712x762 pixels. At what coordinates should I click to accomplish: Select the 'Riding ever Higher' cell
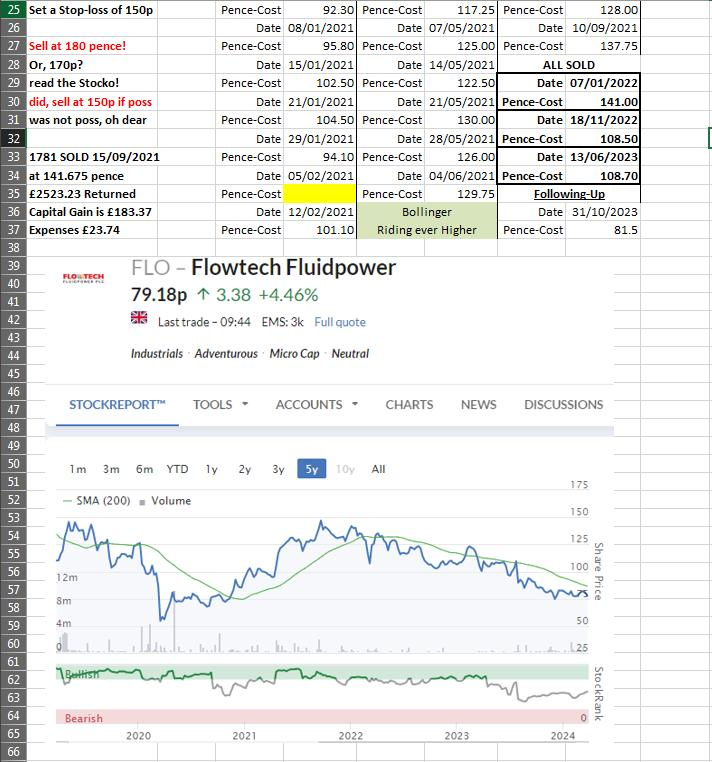(x=427, y=230)
